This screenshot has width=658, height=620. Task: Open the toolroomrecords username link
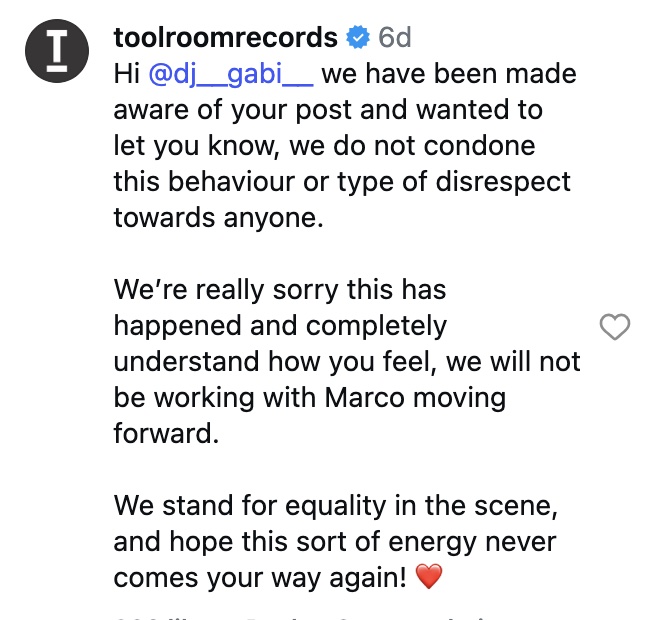point(225,38)
